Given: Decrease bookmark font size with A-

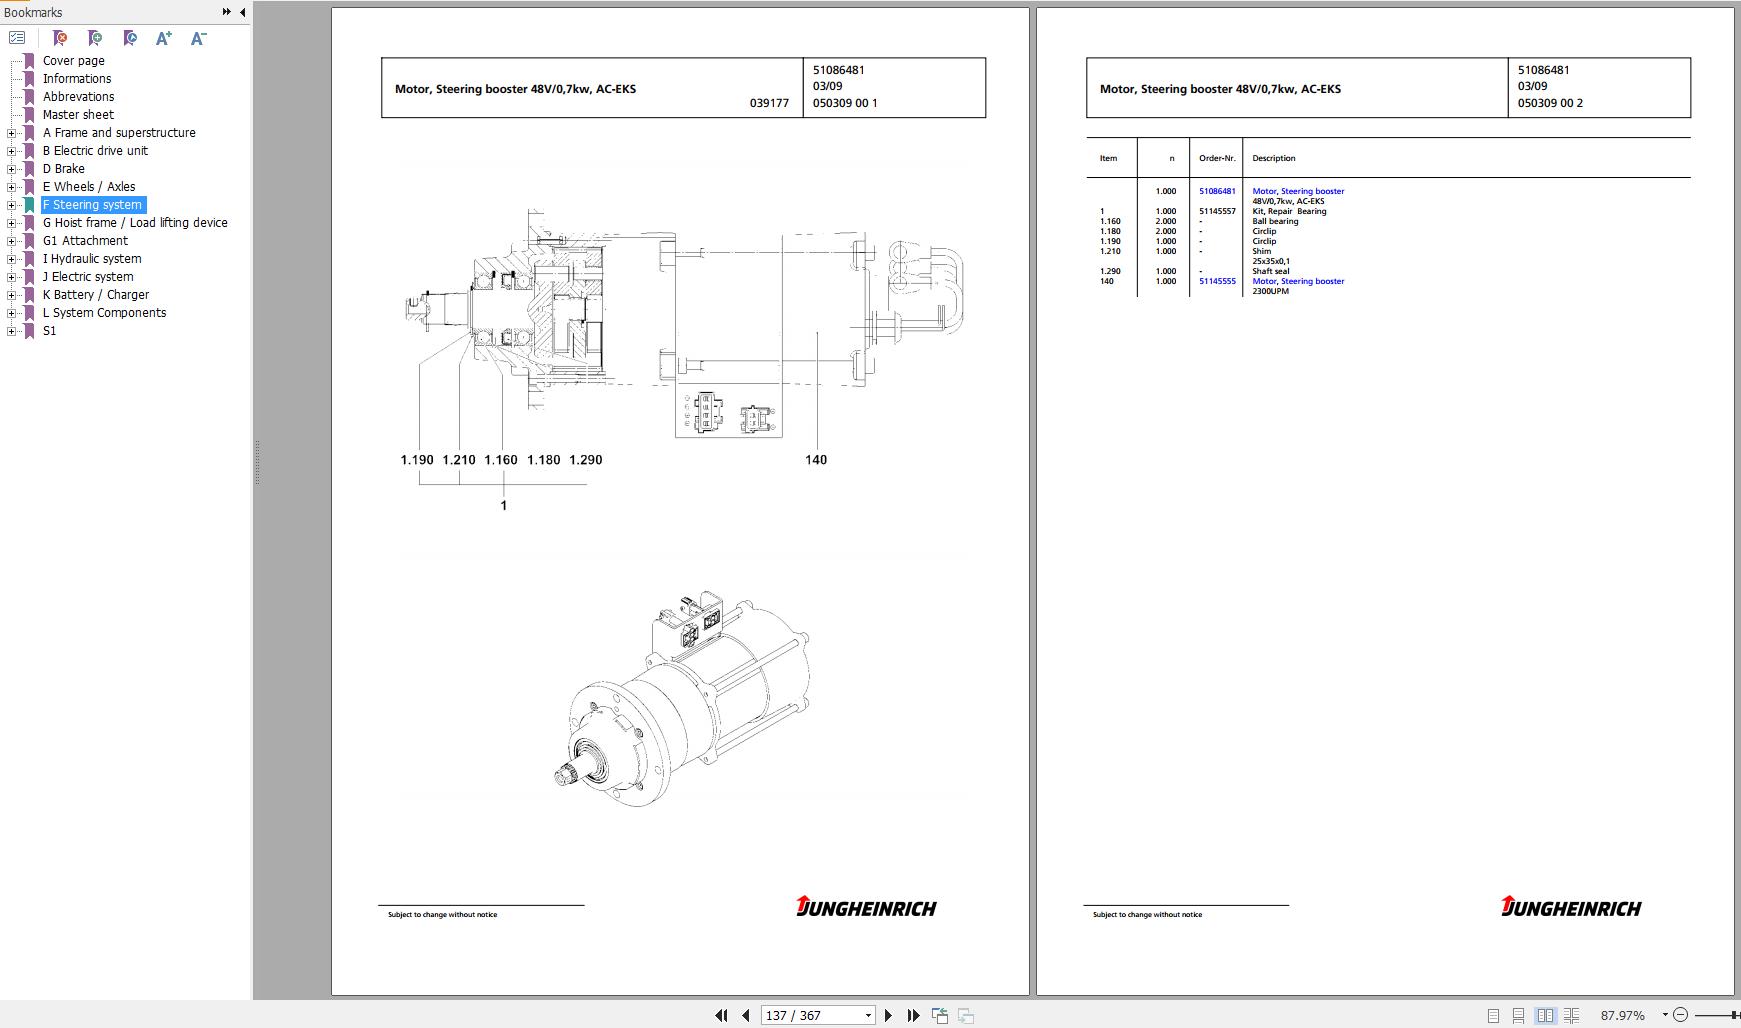Looking at the screenshot, I should pos(198,38).
